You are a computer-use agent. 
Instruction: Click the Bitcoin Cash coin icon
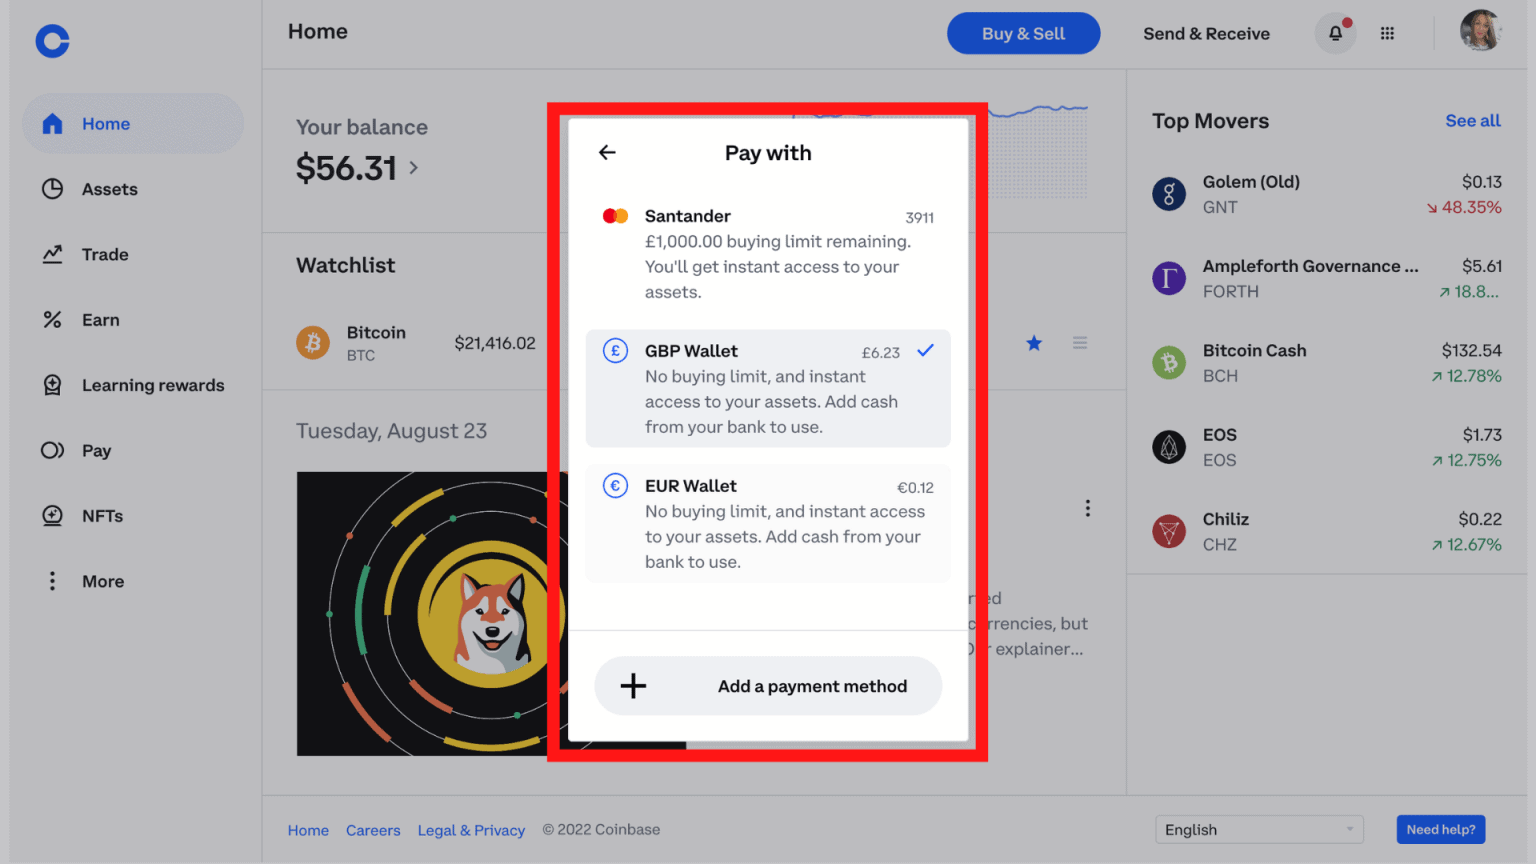pyautogui.click(x=1169, y=362)
